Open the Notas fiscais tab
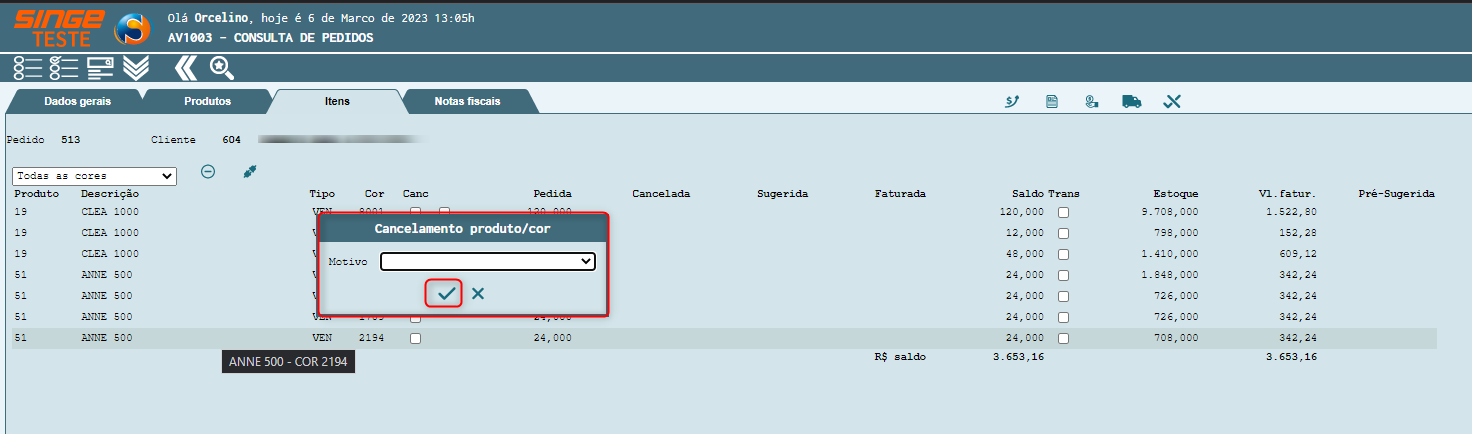This screenshot has height=434, width=1472. coord(467,101)
